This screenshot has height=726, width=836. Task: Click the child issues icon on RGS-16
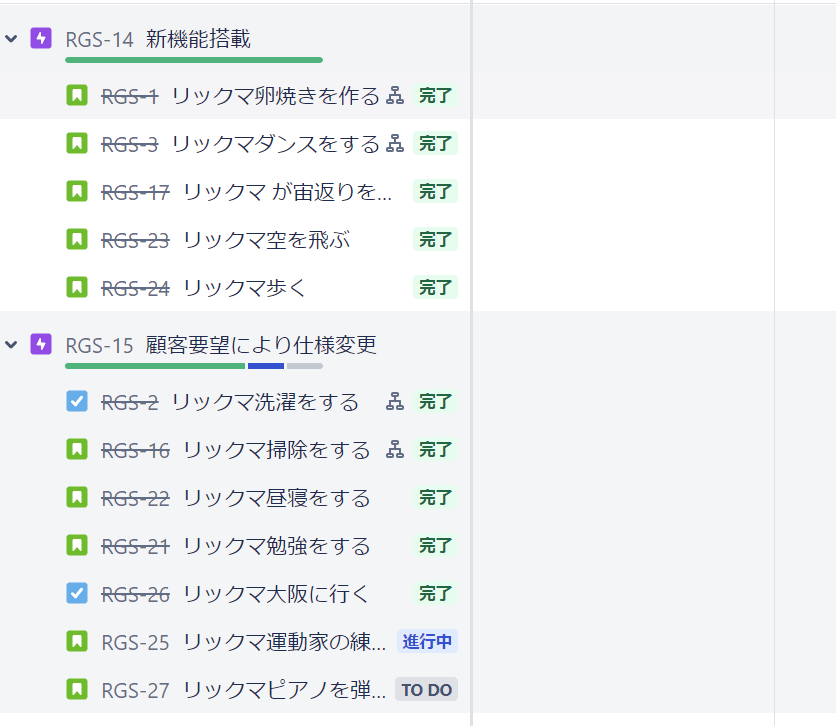click(395, 450)
